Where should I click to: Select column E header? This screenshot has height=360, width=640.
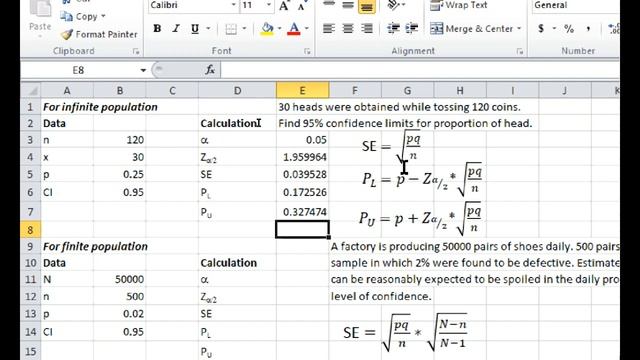302,91
